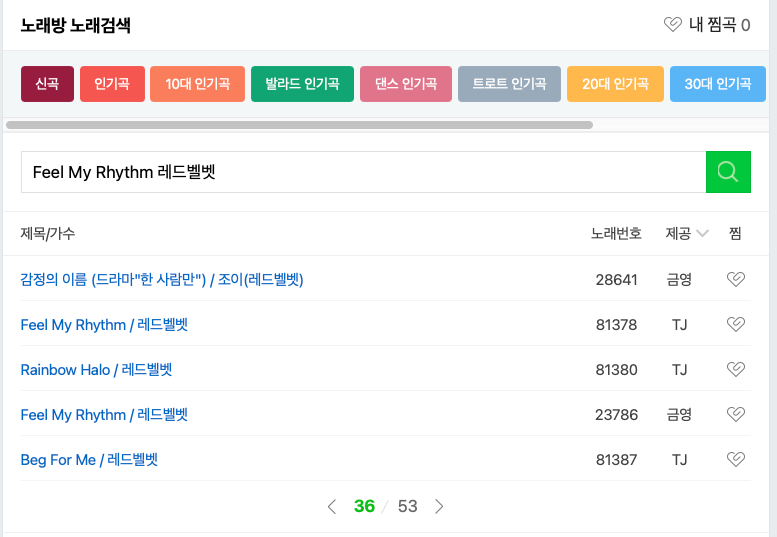Select the 발라드 인기곡 tab

302,84
